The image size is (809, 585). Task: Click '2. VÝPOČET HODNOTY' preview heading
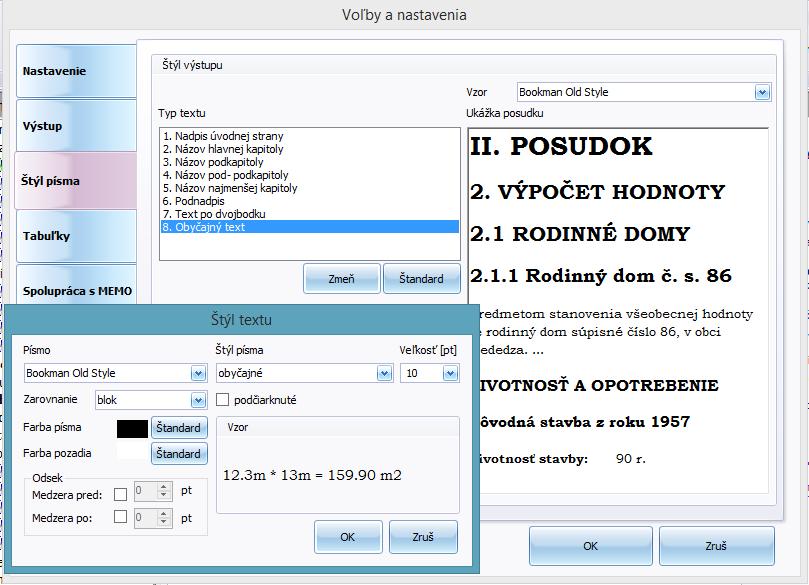(597, 192)
